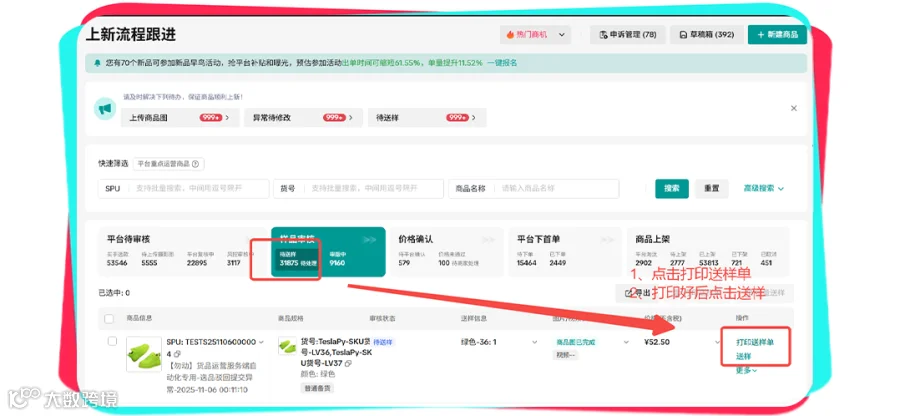Screen dimensions: 900x416
Task: Click the green 搜索 button
Action: [x=672, y=188]
